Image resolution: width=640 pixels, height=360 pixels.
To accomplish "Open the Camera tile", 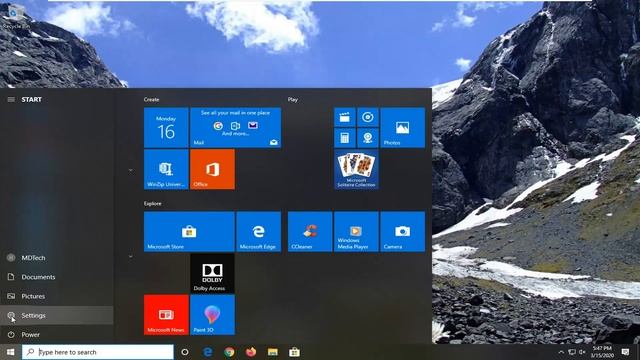I will pyautogui.click(x=402, y=231).
